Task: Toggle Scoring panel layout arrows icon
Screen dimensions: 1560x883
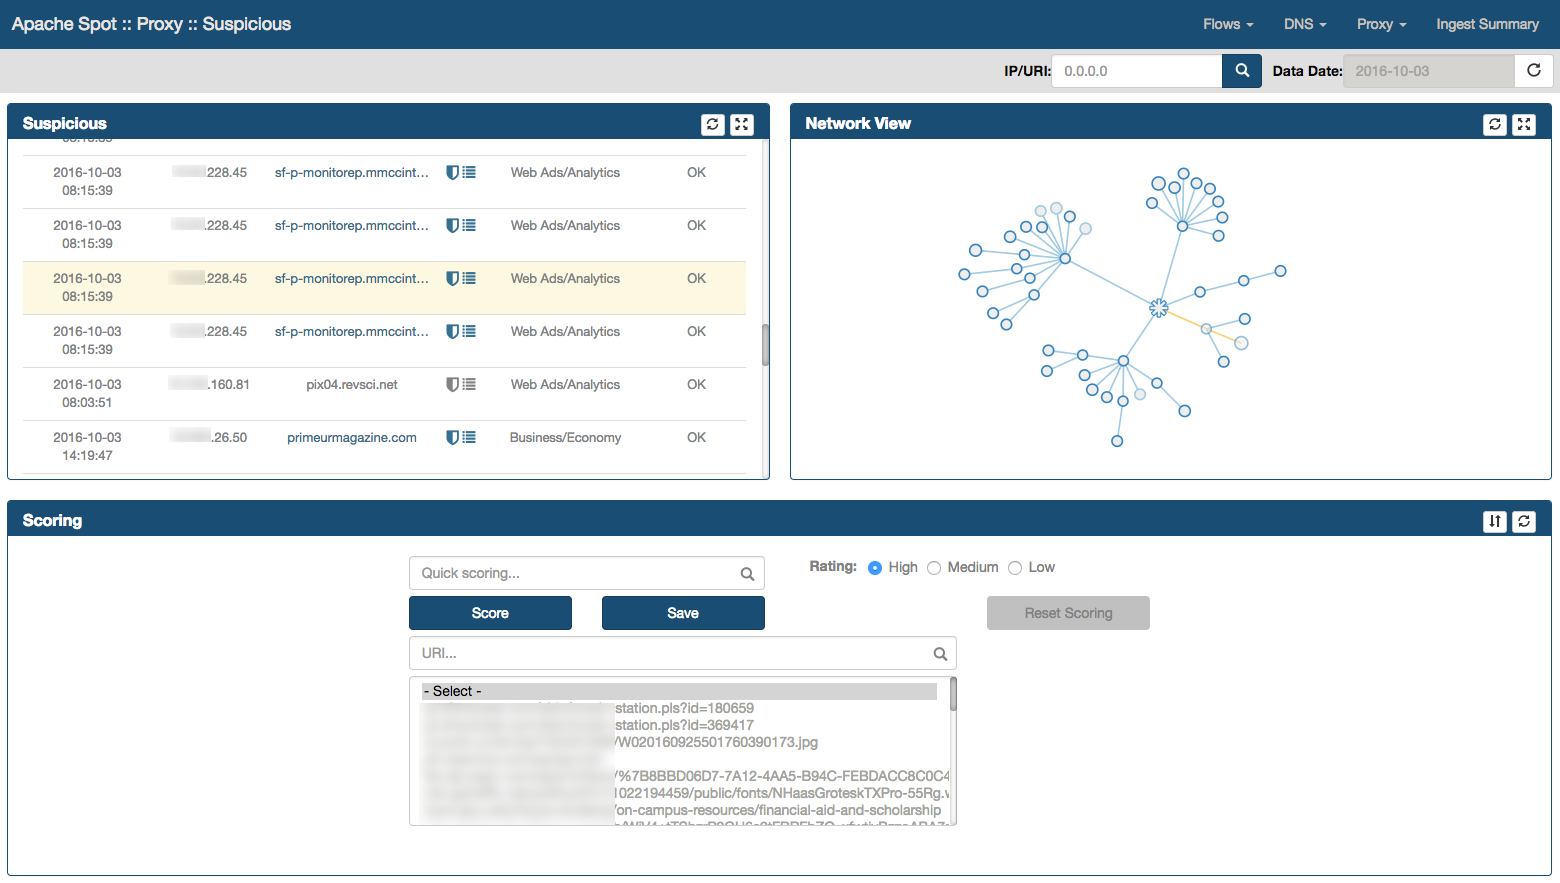Action: (1494, 521)
